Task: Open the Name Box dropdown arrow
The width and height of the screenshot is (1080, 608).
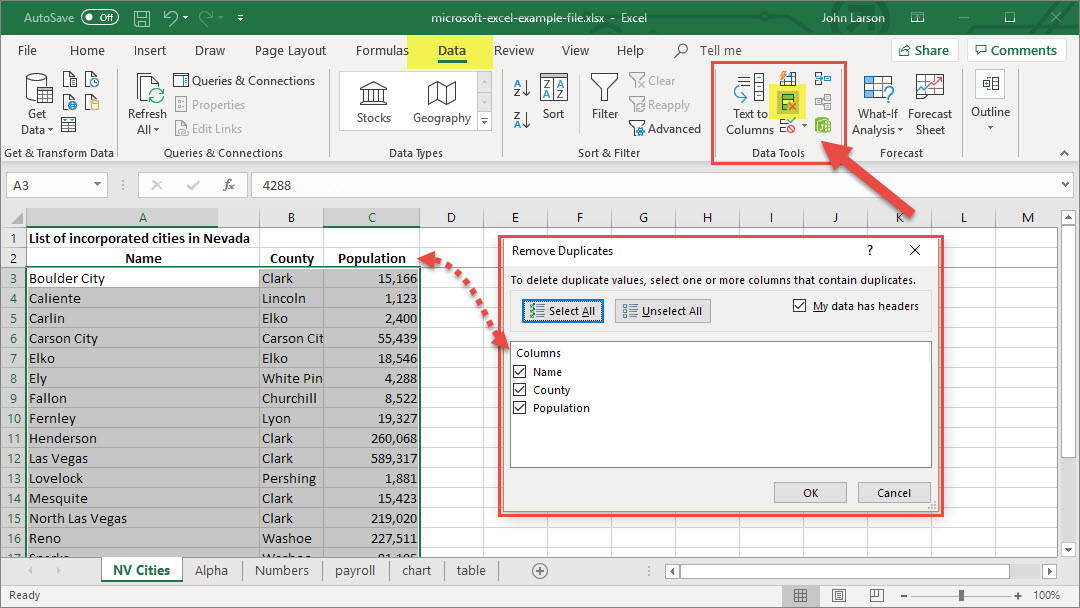Action: click(97, 185)
